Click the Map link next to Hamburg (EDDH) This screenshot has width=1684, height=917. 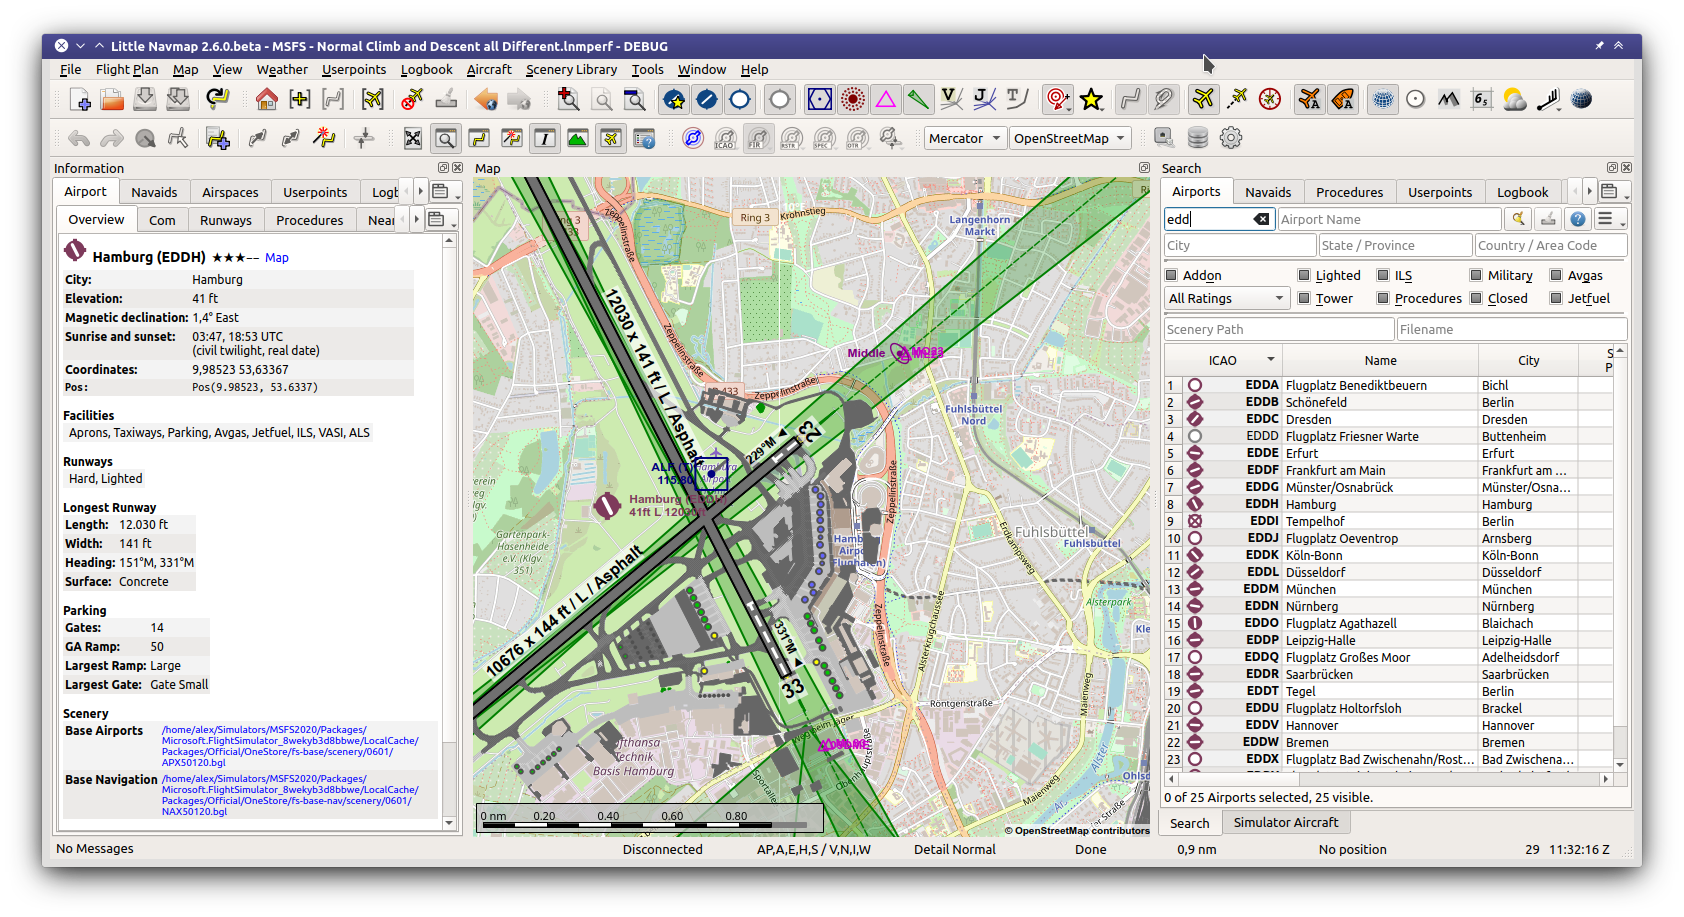(x=277, y=257)
